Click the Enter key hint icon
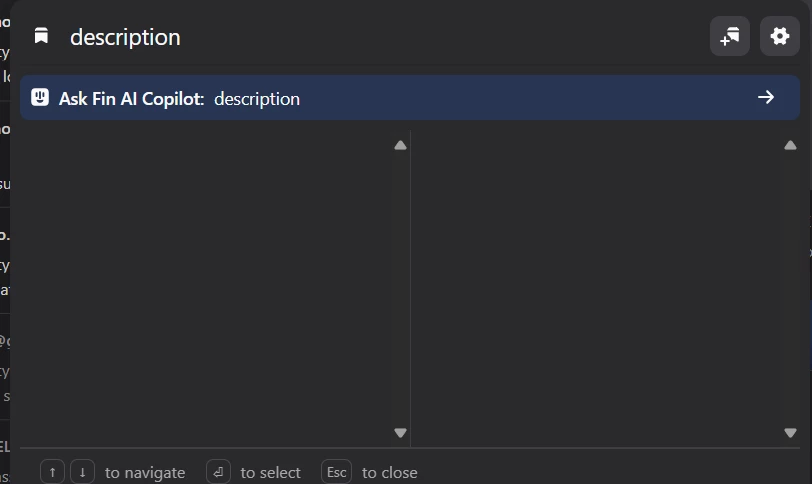Screen dimensions: 812x484 coord(218,472)
